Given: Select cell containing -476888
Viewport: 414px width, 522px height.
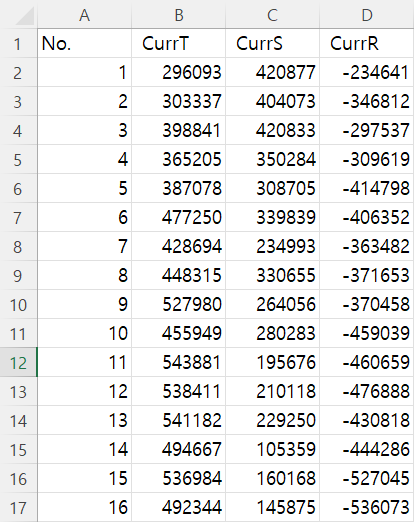Looking at the screenshot, I should click(x=367, y=391).
